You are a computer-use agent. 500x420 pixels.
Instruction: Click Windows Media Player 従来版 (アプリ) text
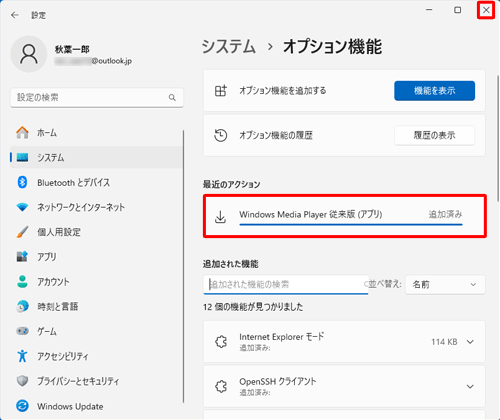(x=310, y=214)
